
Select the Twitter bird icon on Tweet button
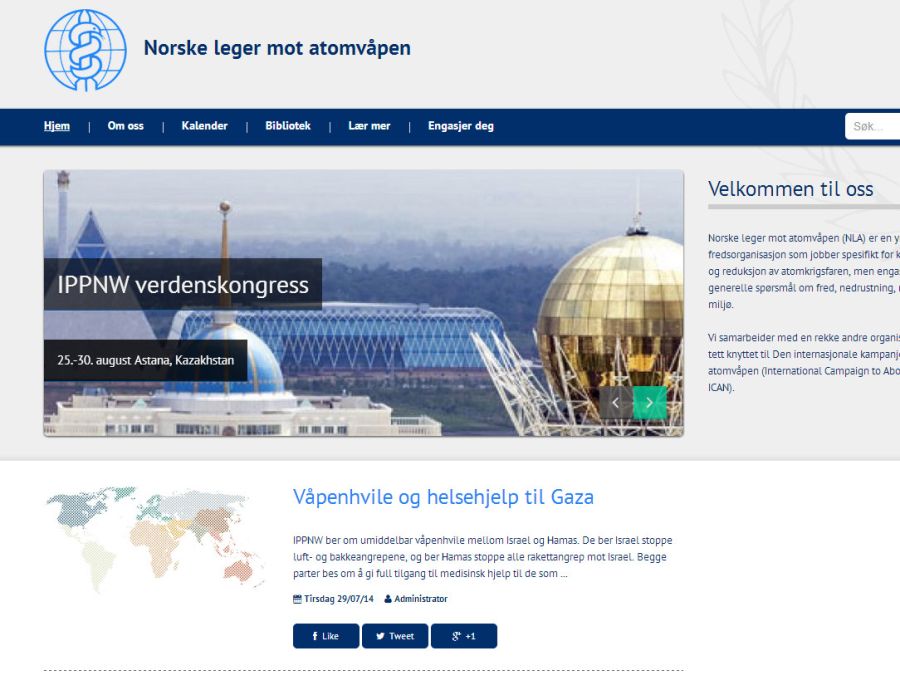381,636
